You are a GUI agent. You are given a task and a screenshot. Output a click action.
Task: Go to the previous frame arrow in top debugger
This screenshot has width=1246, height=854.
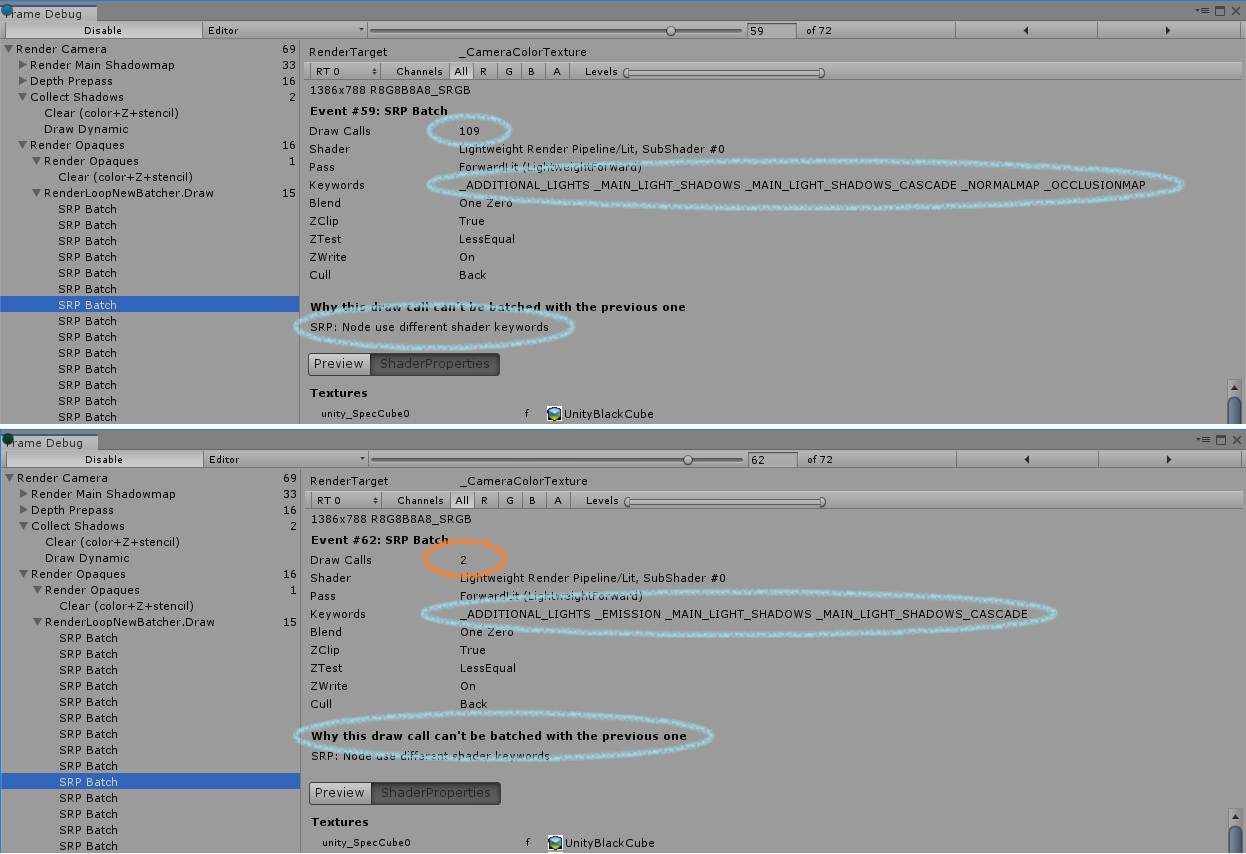[x=1026, y=30]
